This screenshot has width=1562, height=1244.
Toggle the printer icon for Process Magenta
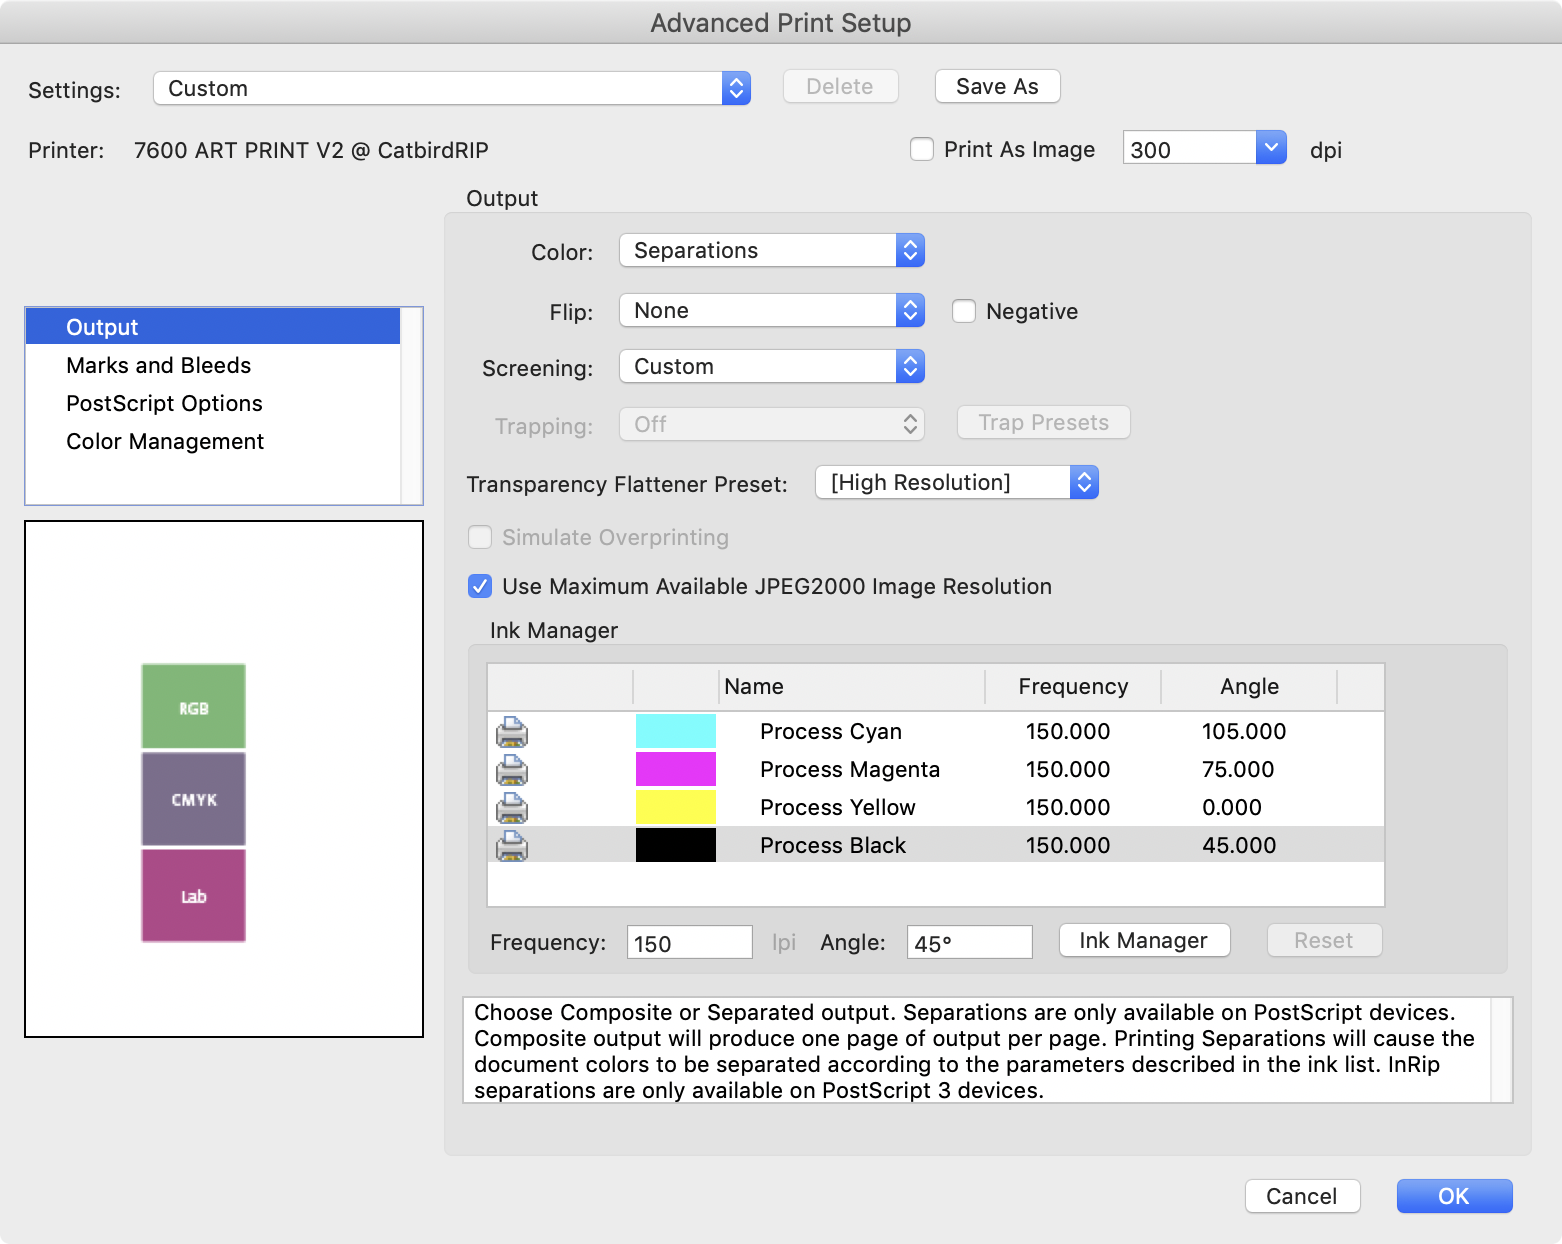coord(511,769)
